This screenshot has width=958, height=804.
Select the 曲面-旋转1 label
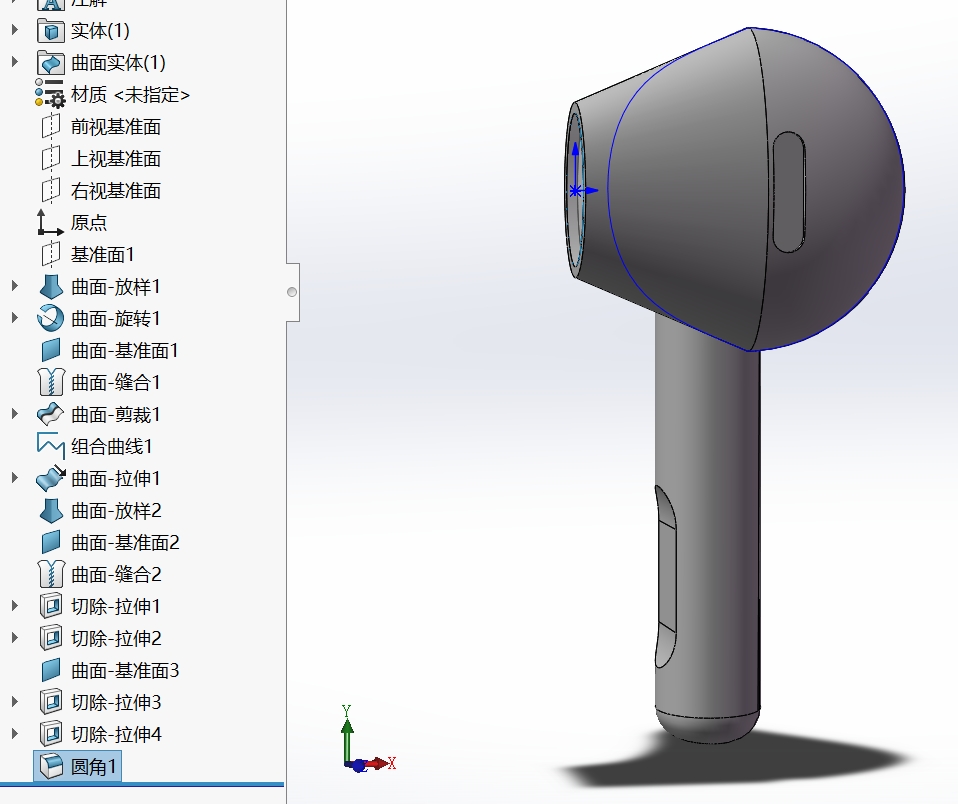click(115, 318)
